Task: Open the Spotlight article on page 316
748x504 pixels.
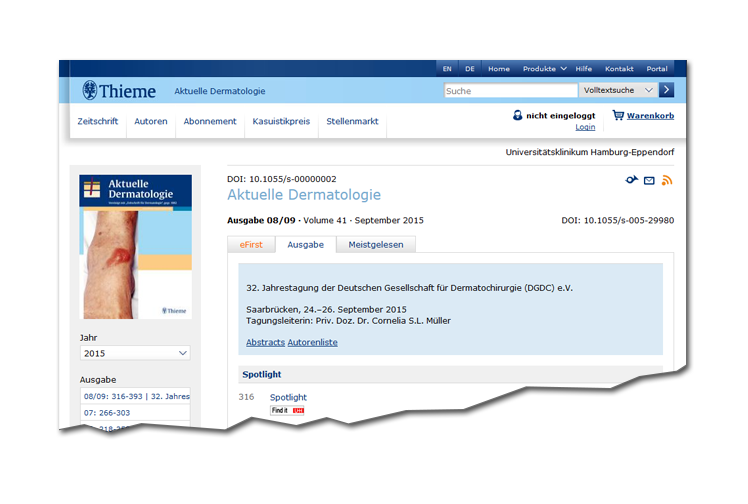Action: [x=288, y=397]
